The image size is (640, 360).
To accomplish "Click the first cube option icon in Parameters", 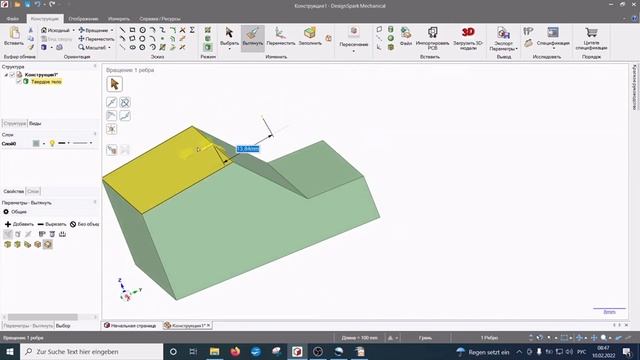I will coord(7,244).
